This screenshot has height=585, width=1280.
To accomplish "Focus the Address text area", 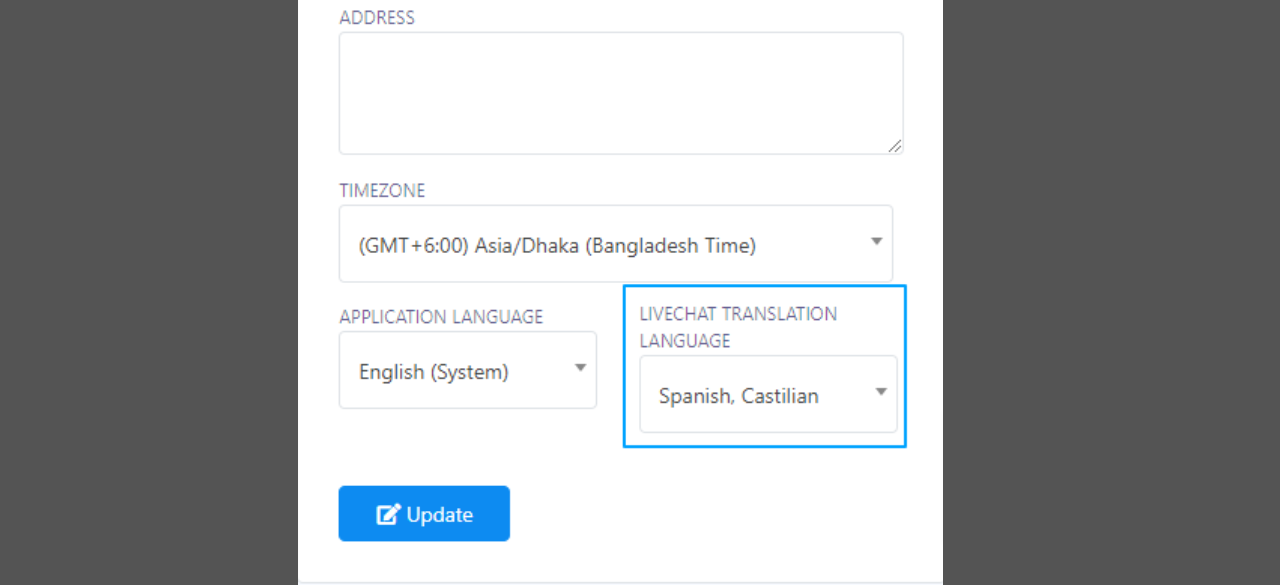I will coord(621,93).
